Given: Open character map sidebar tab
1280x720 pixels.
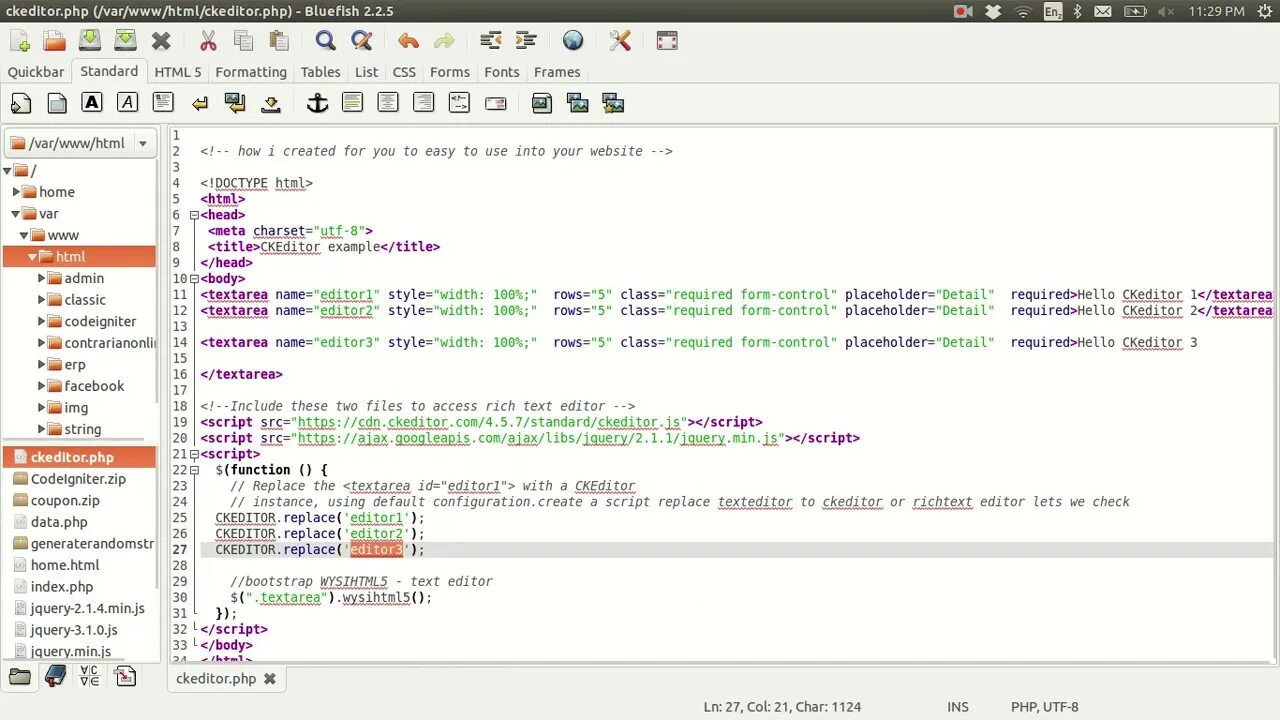Looking at the screenshot, I should (x=89, y=677).
